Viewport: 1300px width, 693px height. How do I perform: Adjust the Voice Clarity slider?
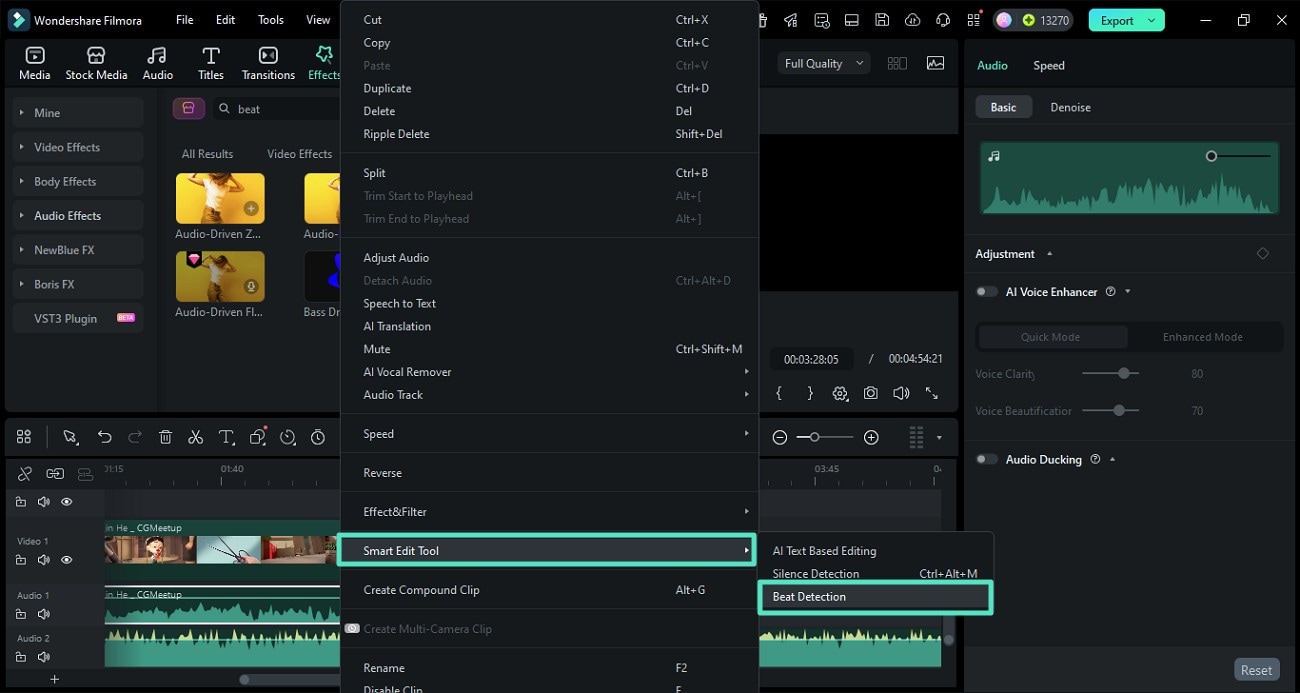coord(1124,373)
